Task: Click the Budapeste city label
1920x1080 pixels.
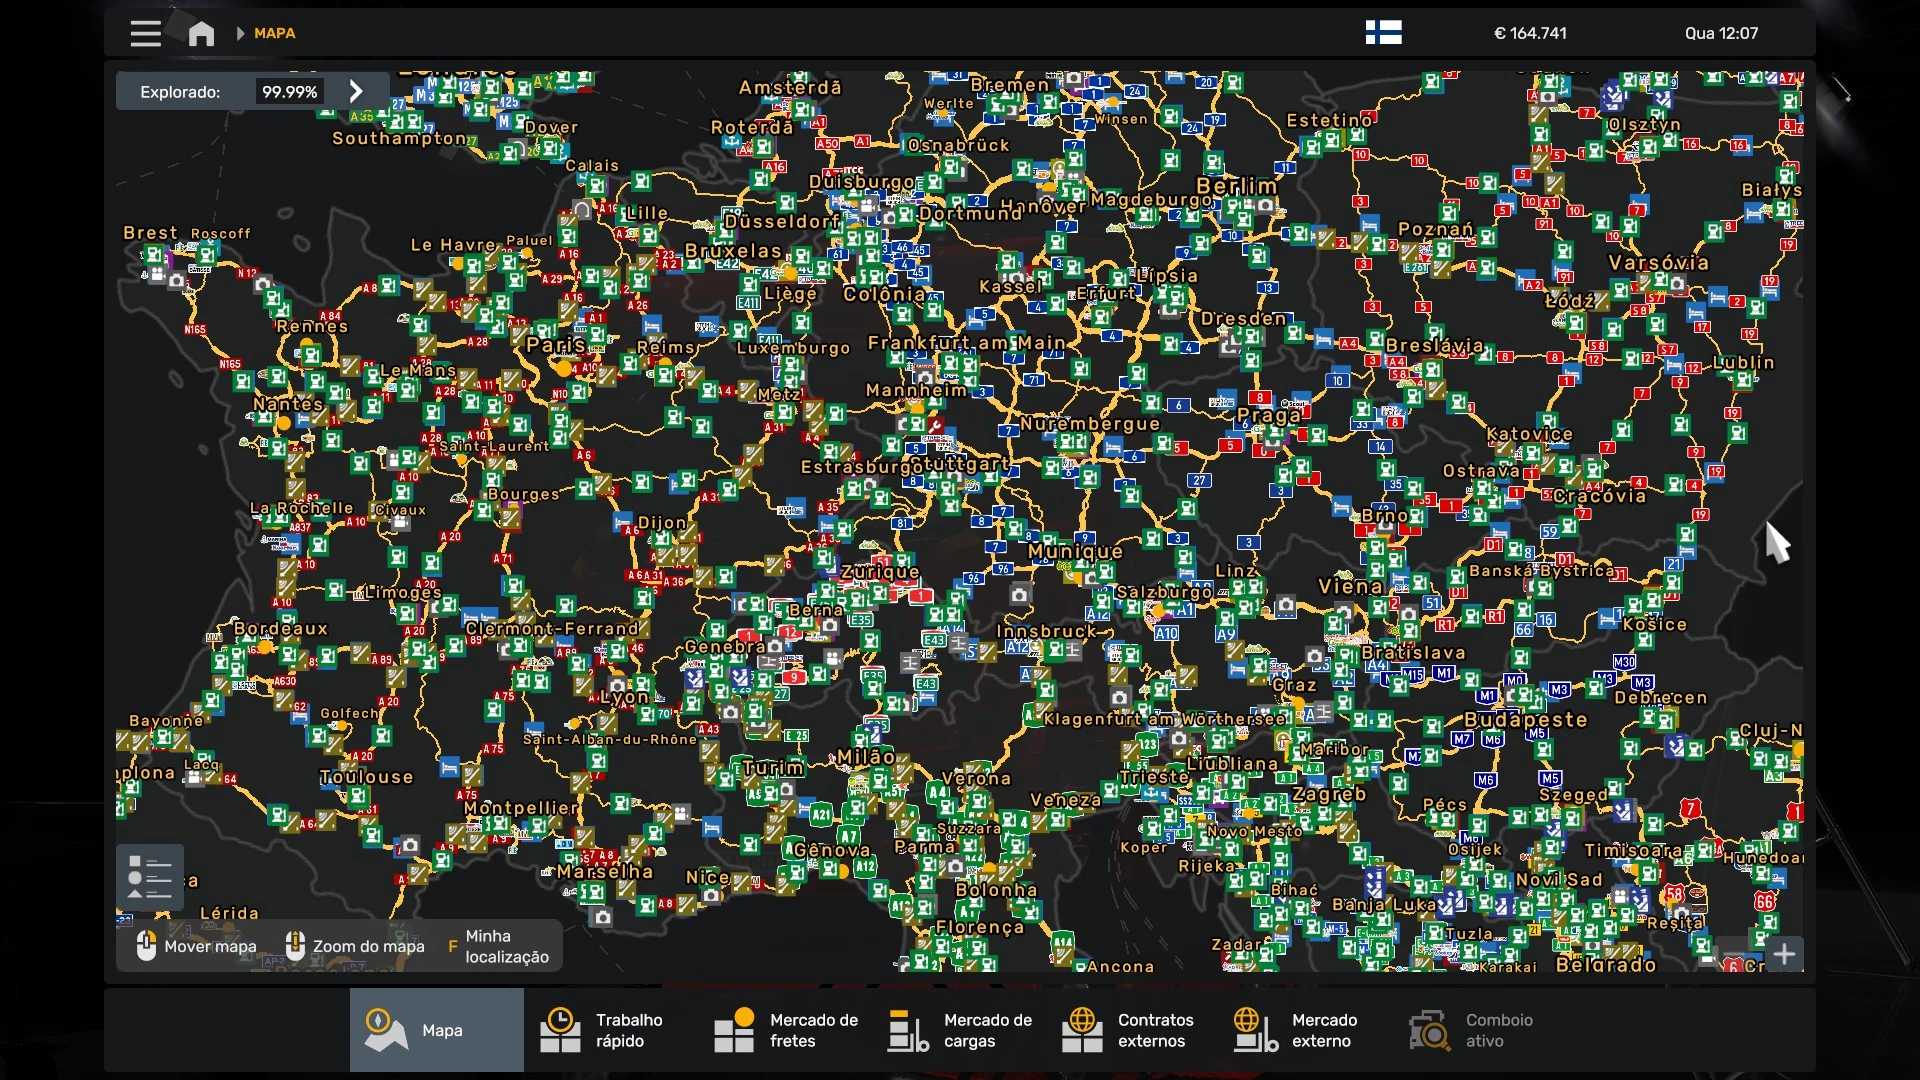Action: click(x=1525, y=719)
